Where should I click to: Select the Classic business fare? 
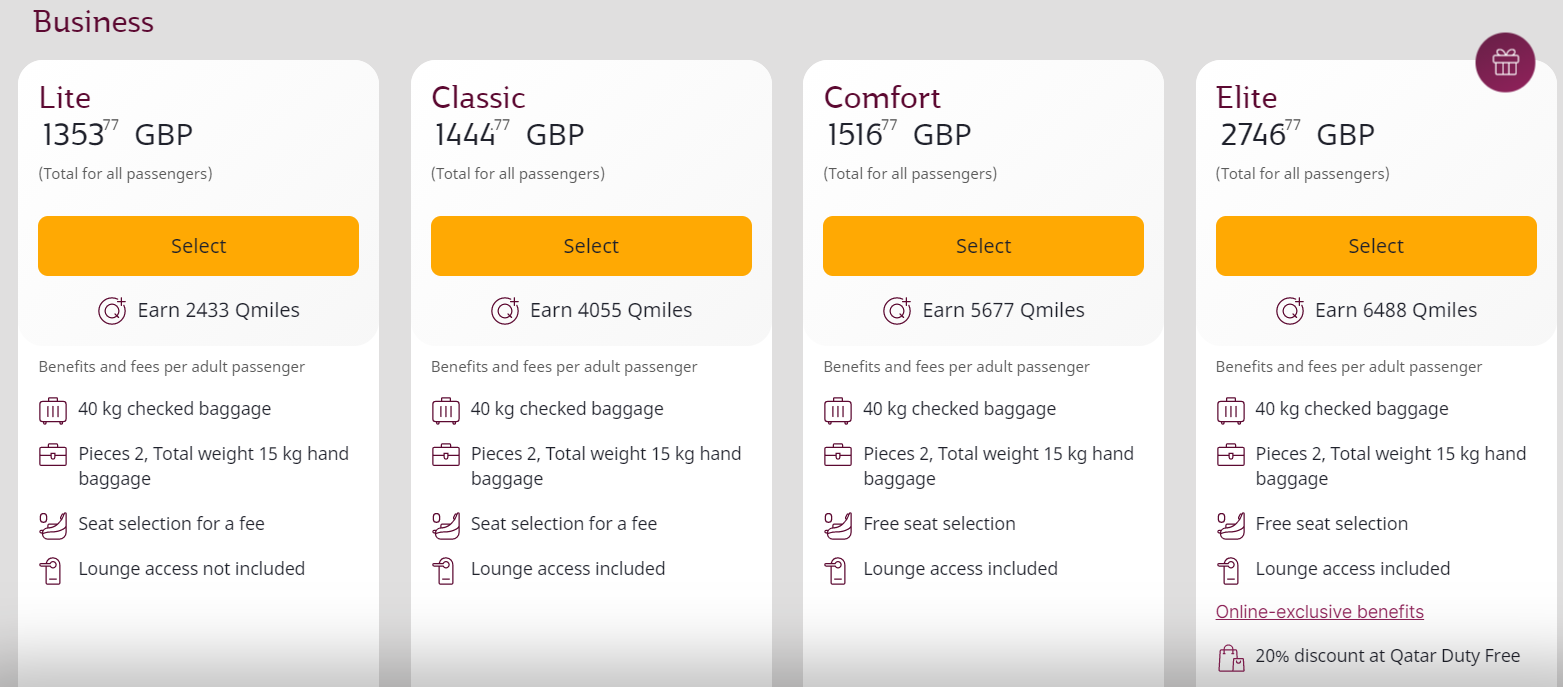[x=591, y=246]
